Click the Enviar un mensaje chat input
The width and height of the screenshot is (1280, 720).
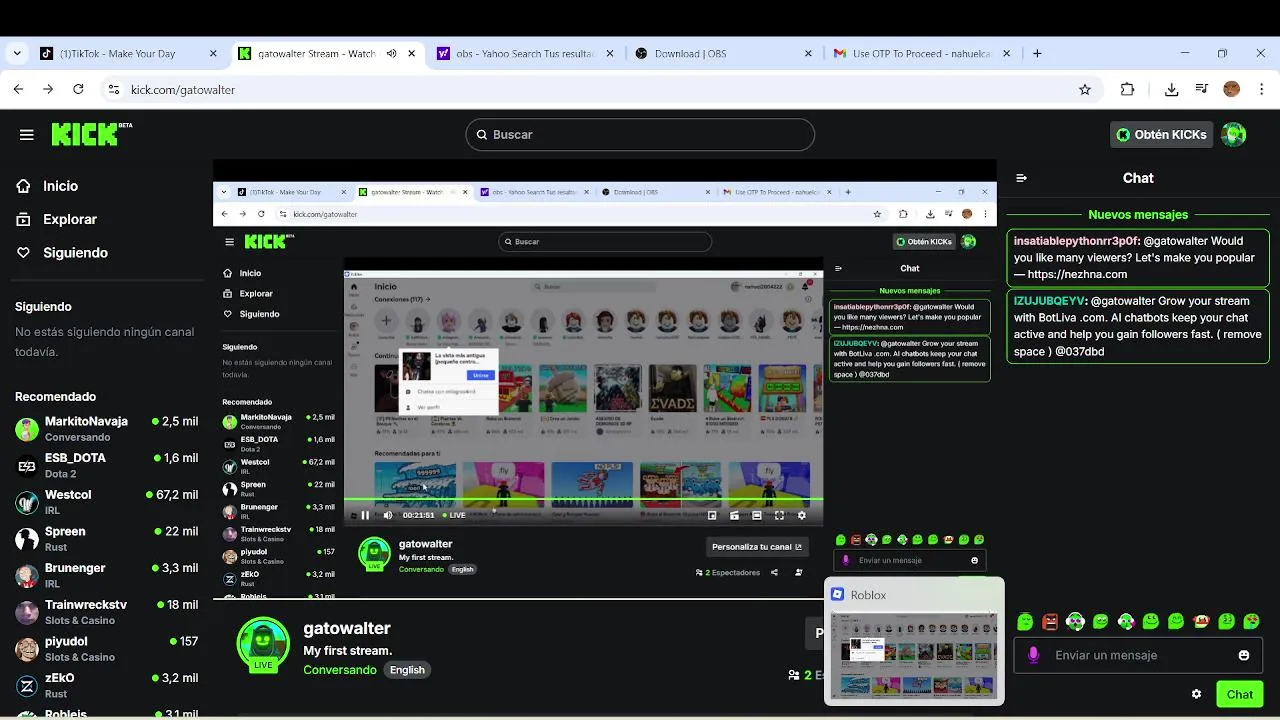[1138, 655]
